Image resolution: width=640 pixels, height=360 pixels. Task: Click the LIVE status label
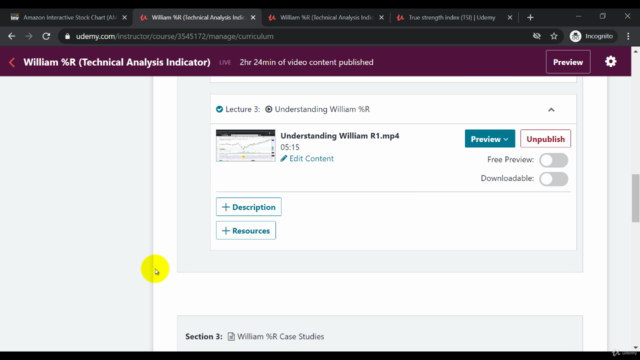pos(225,62)
